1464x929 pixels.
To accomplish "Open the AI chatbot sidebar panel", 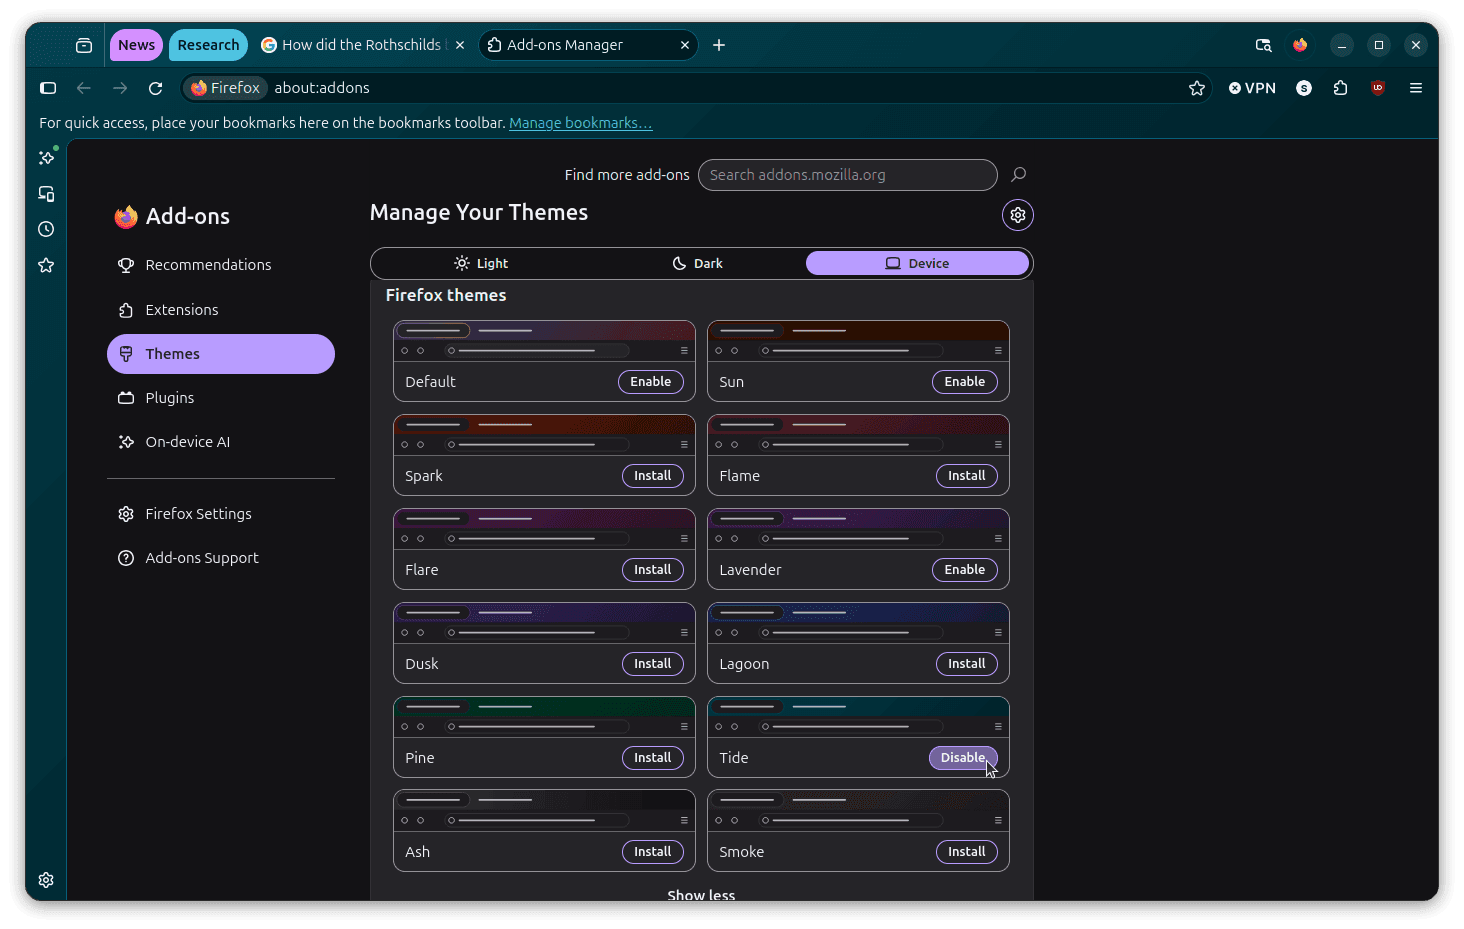I will (46, 157).
